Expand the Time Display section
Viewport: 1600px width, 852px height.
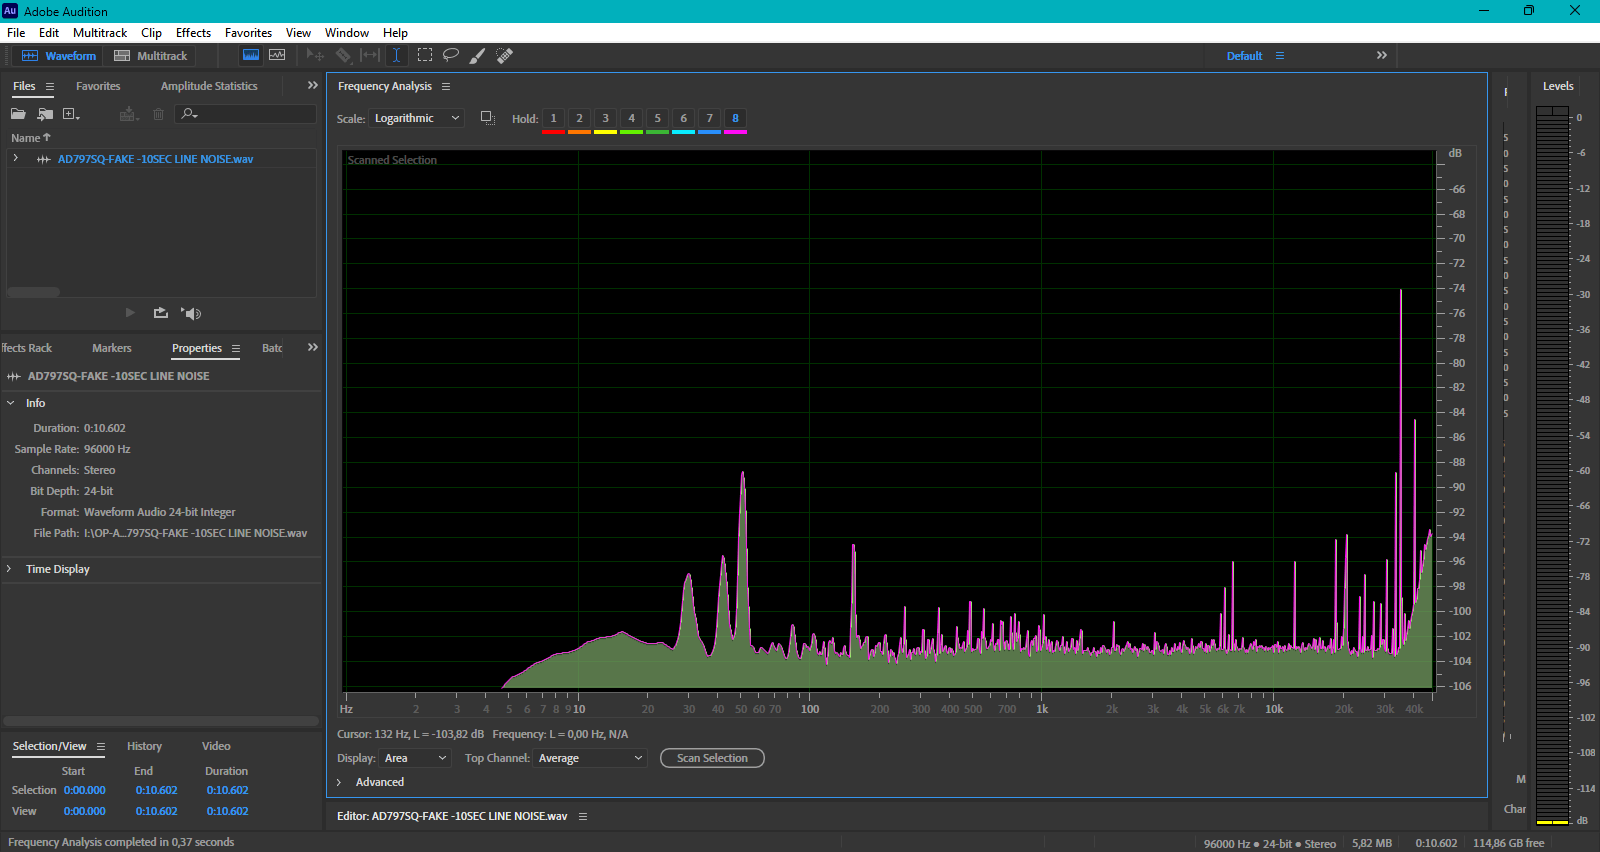click(x=10, y=569)
